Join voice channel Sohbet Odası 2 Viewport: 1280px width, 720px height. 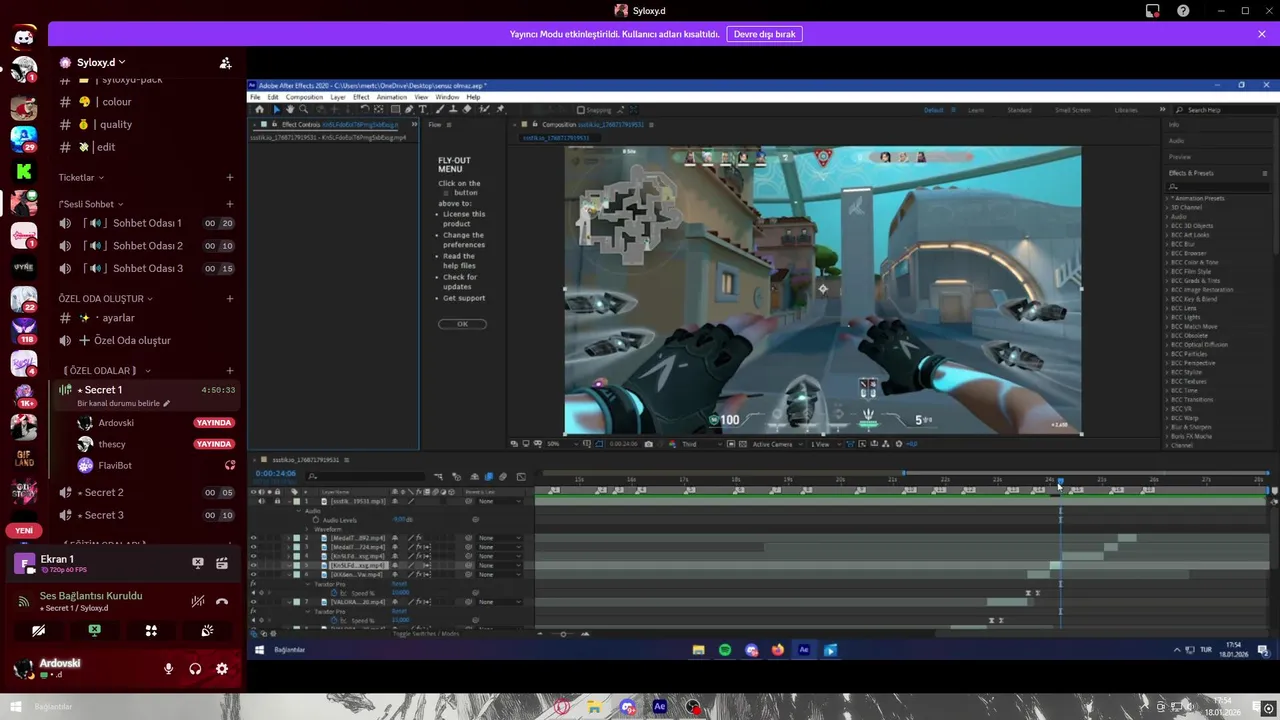point(147,246)
